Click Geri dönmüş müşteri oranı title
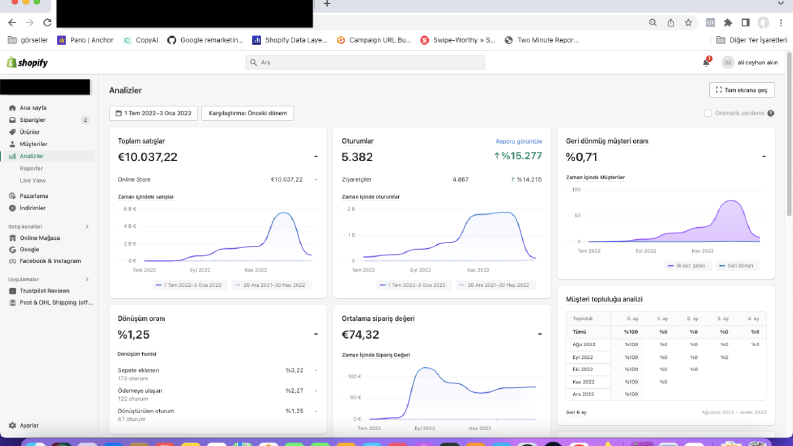Image resolution: width=793 pixels, height=446 pixels. coord(606,141)
